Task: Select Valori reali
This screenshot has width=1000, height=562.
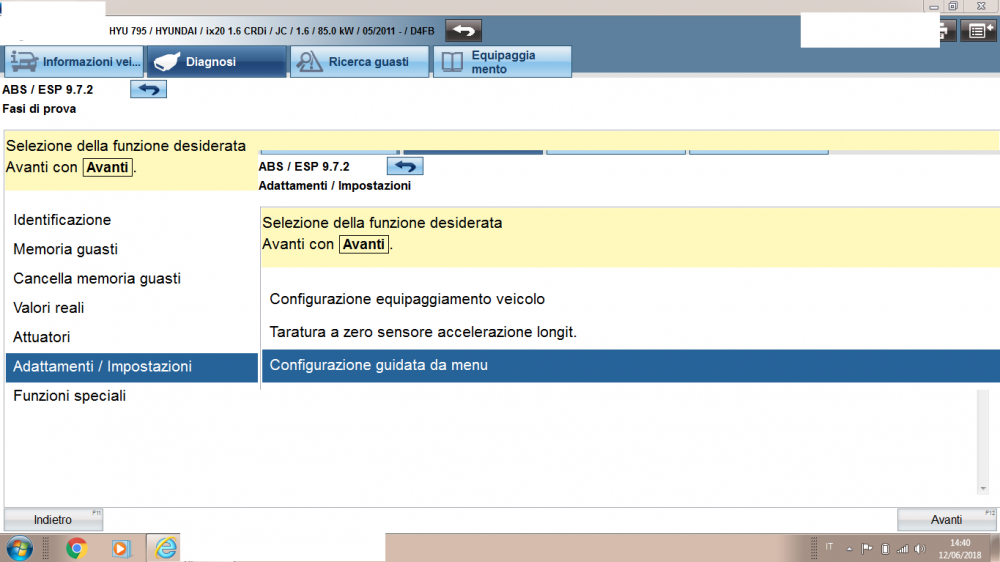Action: (131, 308)
